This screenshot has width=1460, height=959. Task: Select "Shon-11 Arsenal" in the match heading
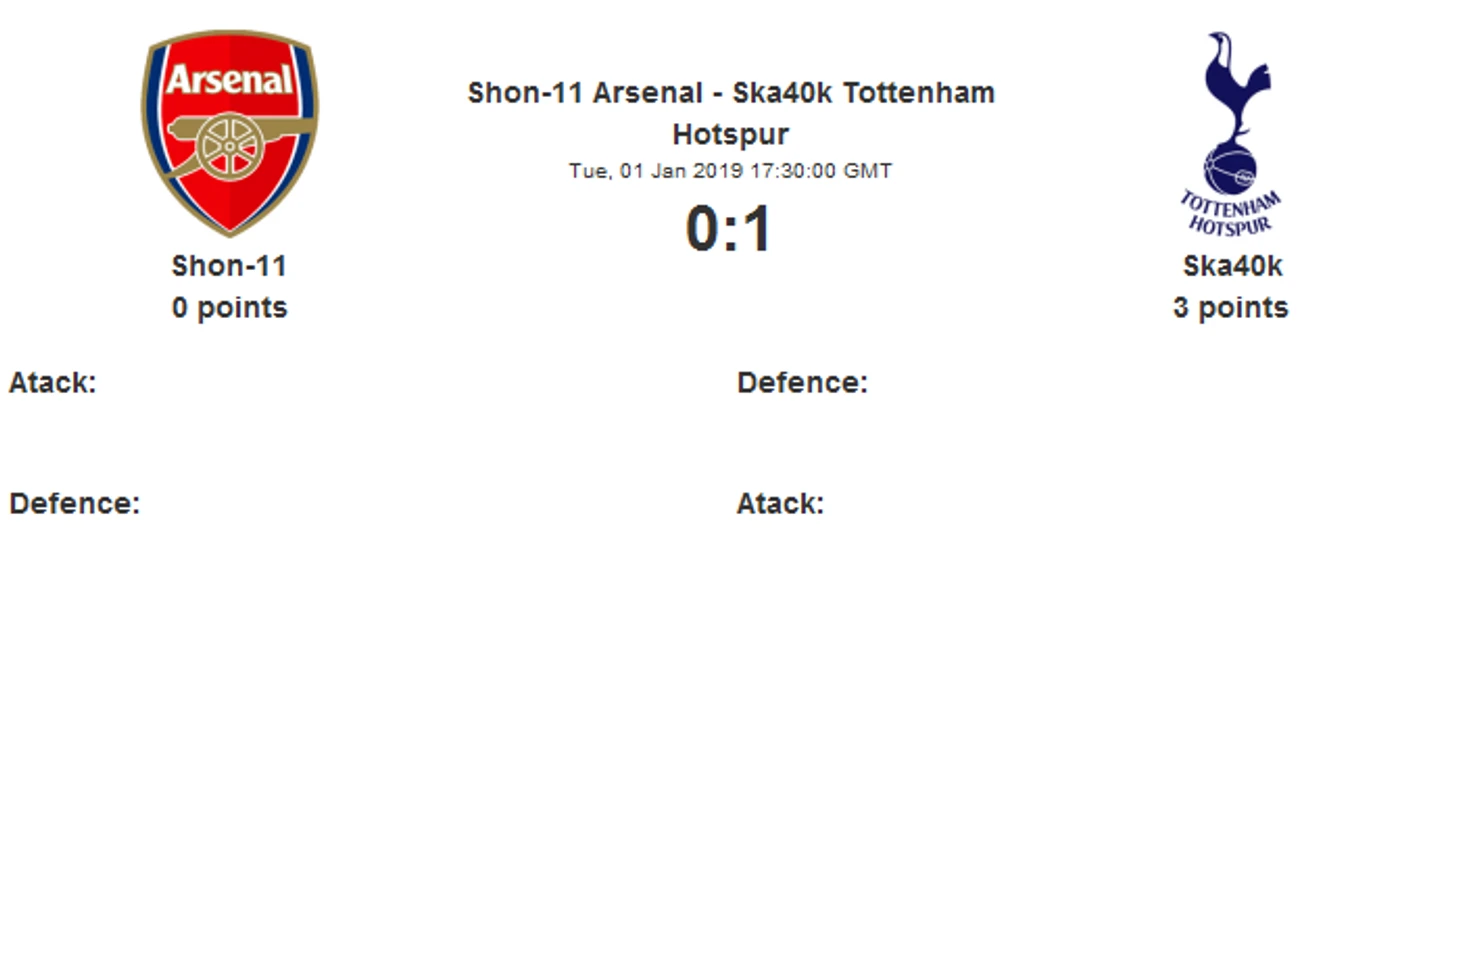(x=585, y=93)
